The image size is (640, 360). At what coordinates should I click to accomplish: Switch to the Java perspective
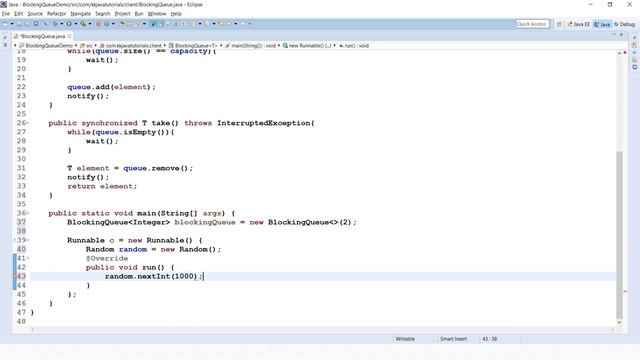(x=602, y=24)
